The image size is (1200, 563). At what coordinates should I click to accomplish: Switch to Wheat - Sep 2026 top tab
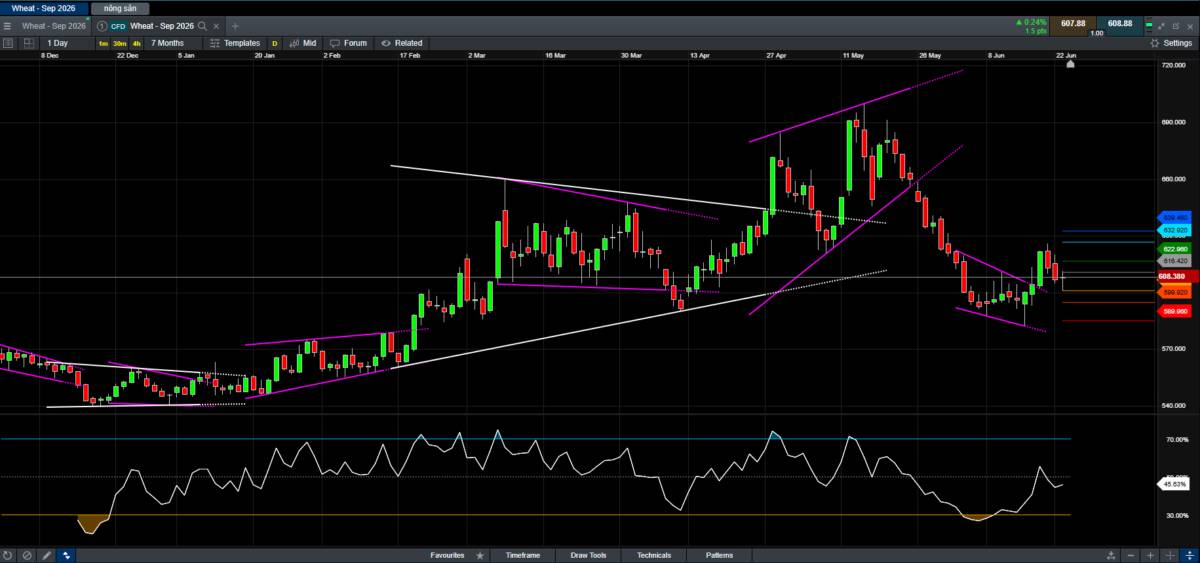pyautogui.click(x=43, y=8)
